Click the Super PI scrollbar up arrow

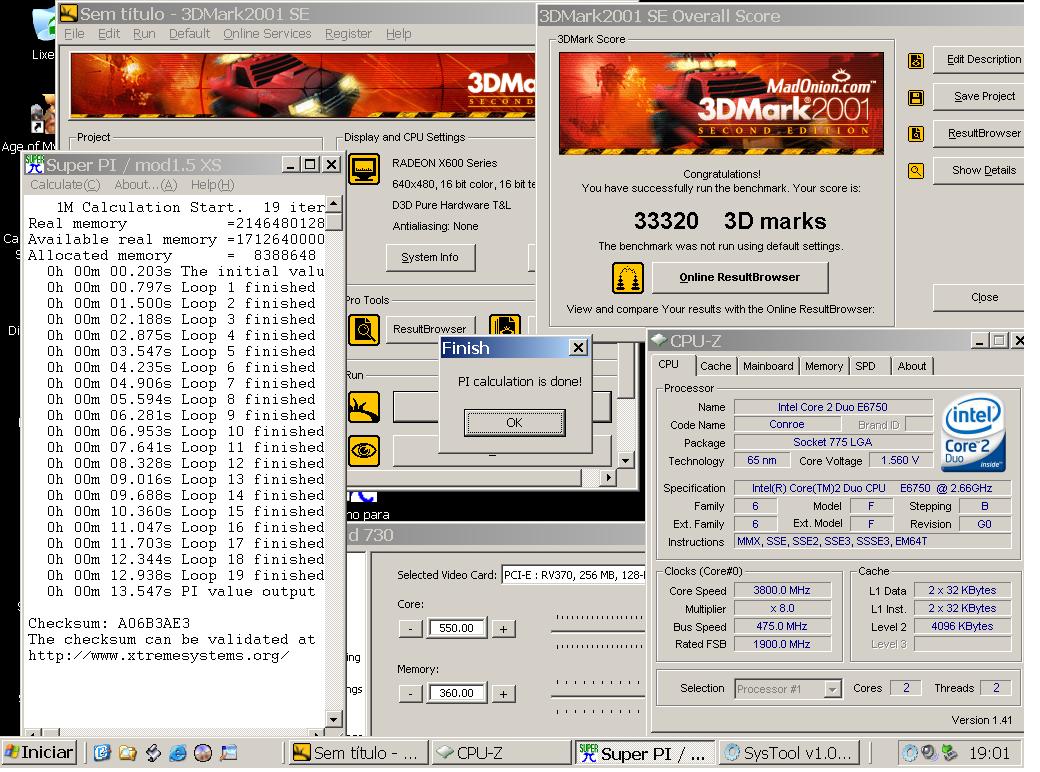[334, 204]
